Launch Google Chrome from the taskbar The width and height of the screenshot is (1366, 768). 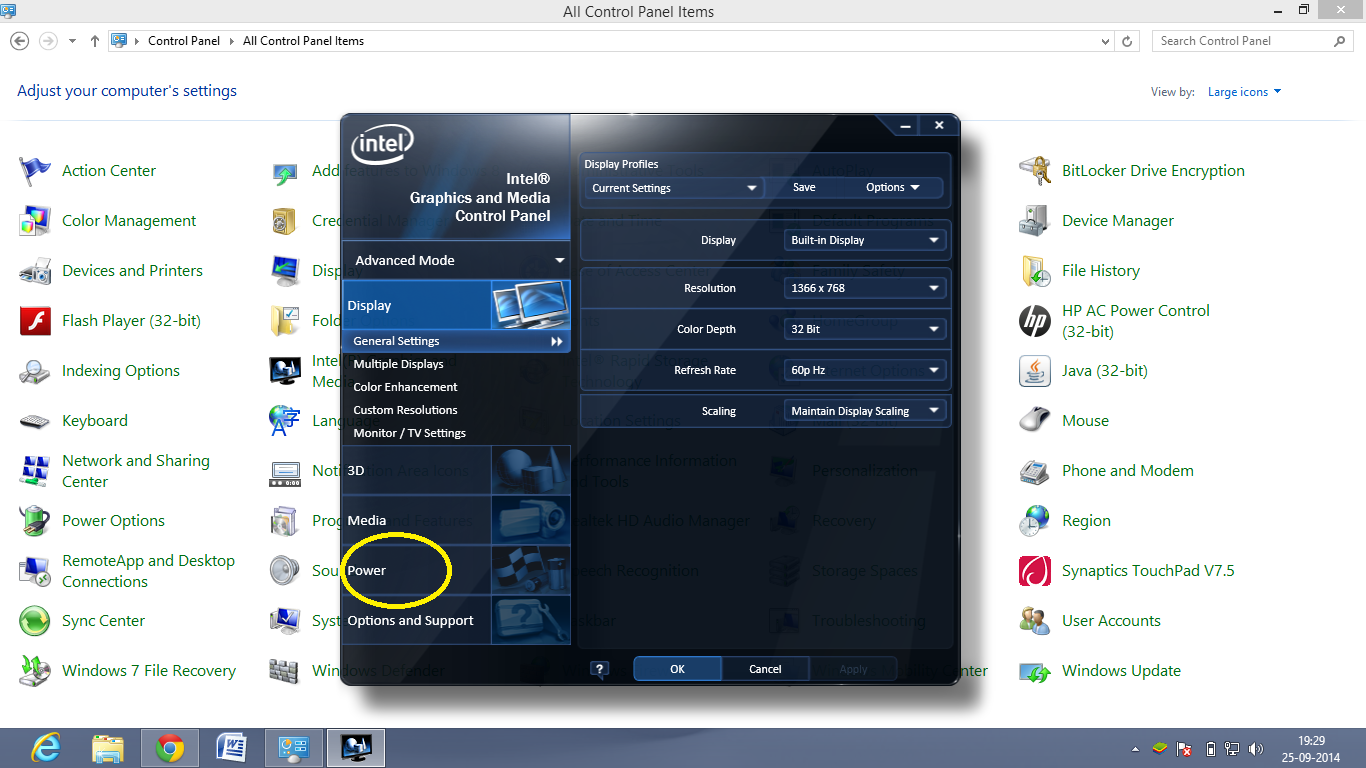pos(169,748)
